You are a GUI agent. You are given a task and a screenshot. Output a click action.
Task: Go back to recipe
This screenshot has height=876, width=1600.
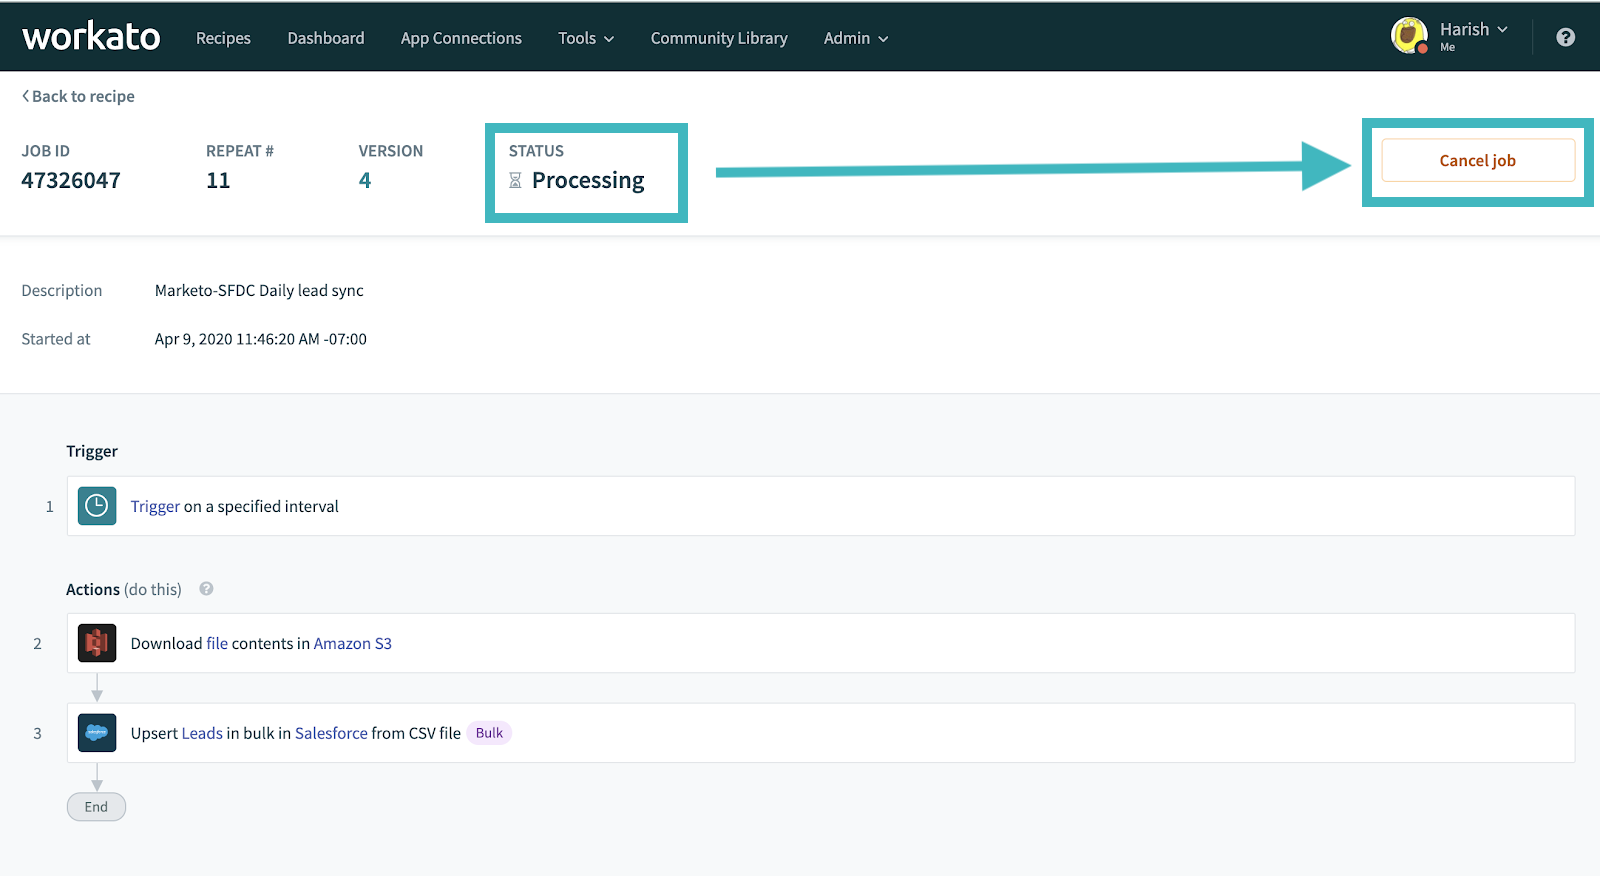78,96
